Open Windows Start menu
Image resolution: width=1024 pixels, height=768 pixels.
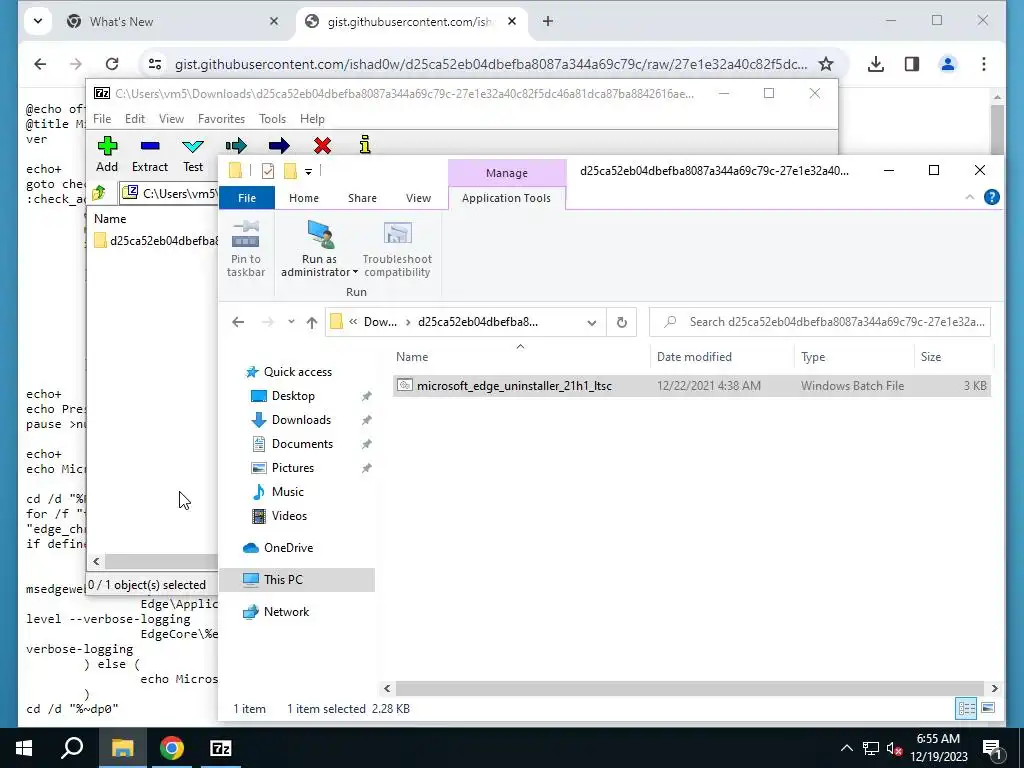[24, 748]
